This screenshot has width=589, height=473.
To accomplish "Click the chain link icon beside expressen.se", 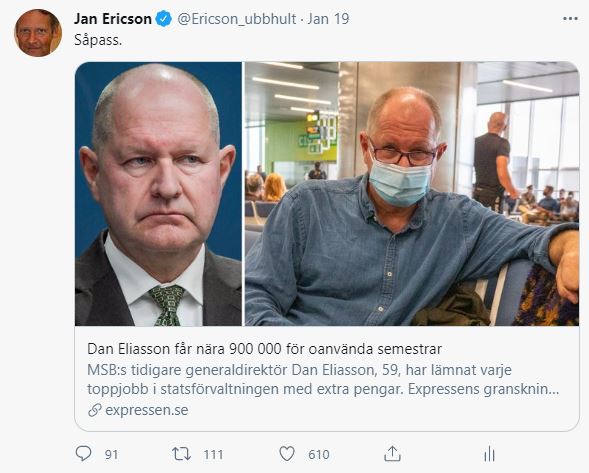I will pyautogui.click(x=95, y=410).
